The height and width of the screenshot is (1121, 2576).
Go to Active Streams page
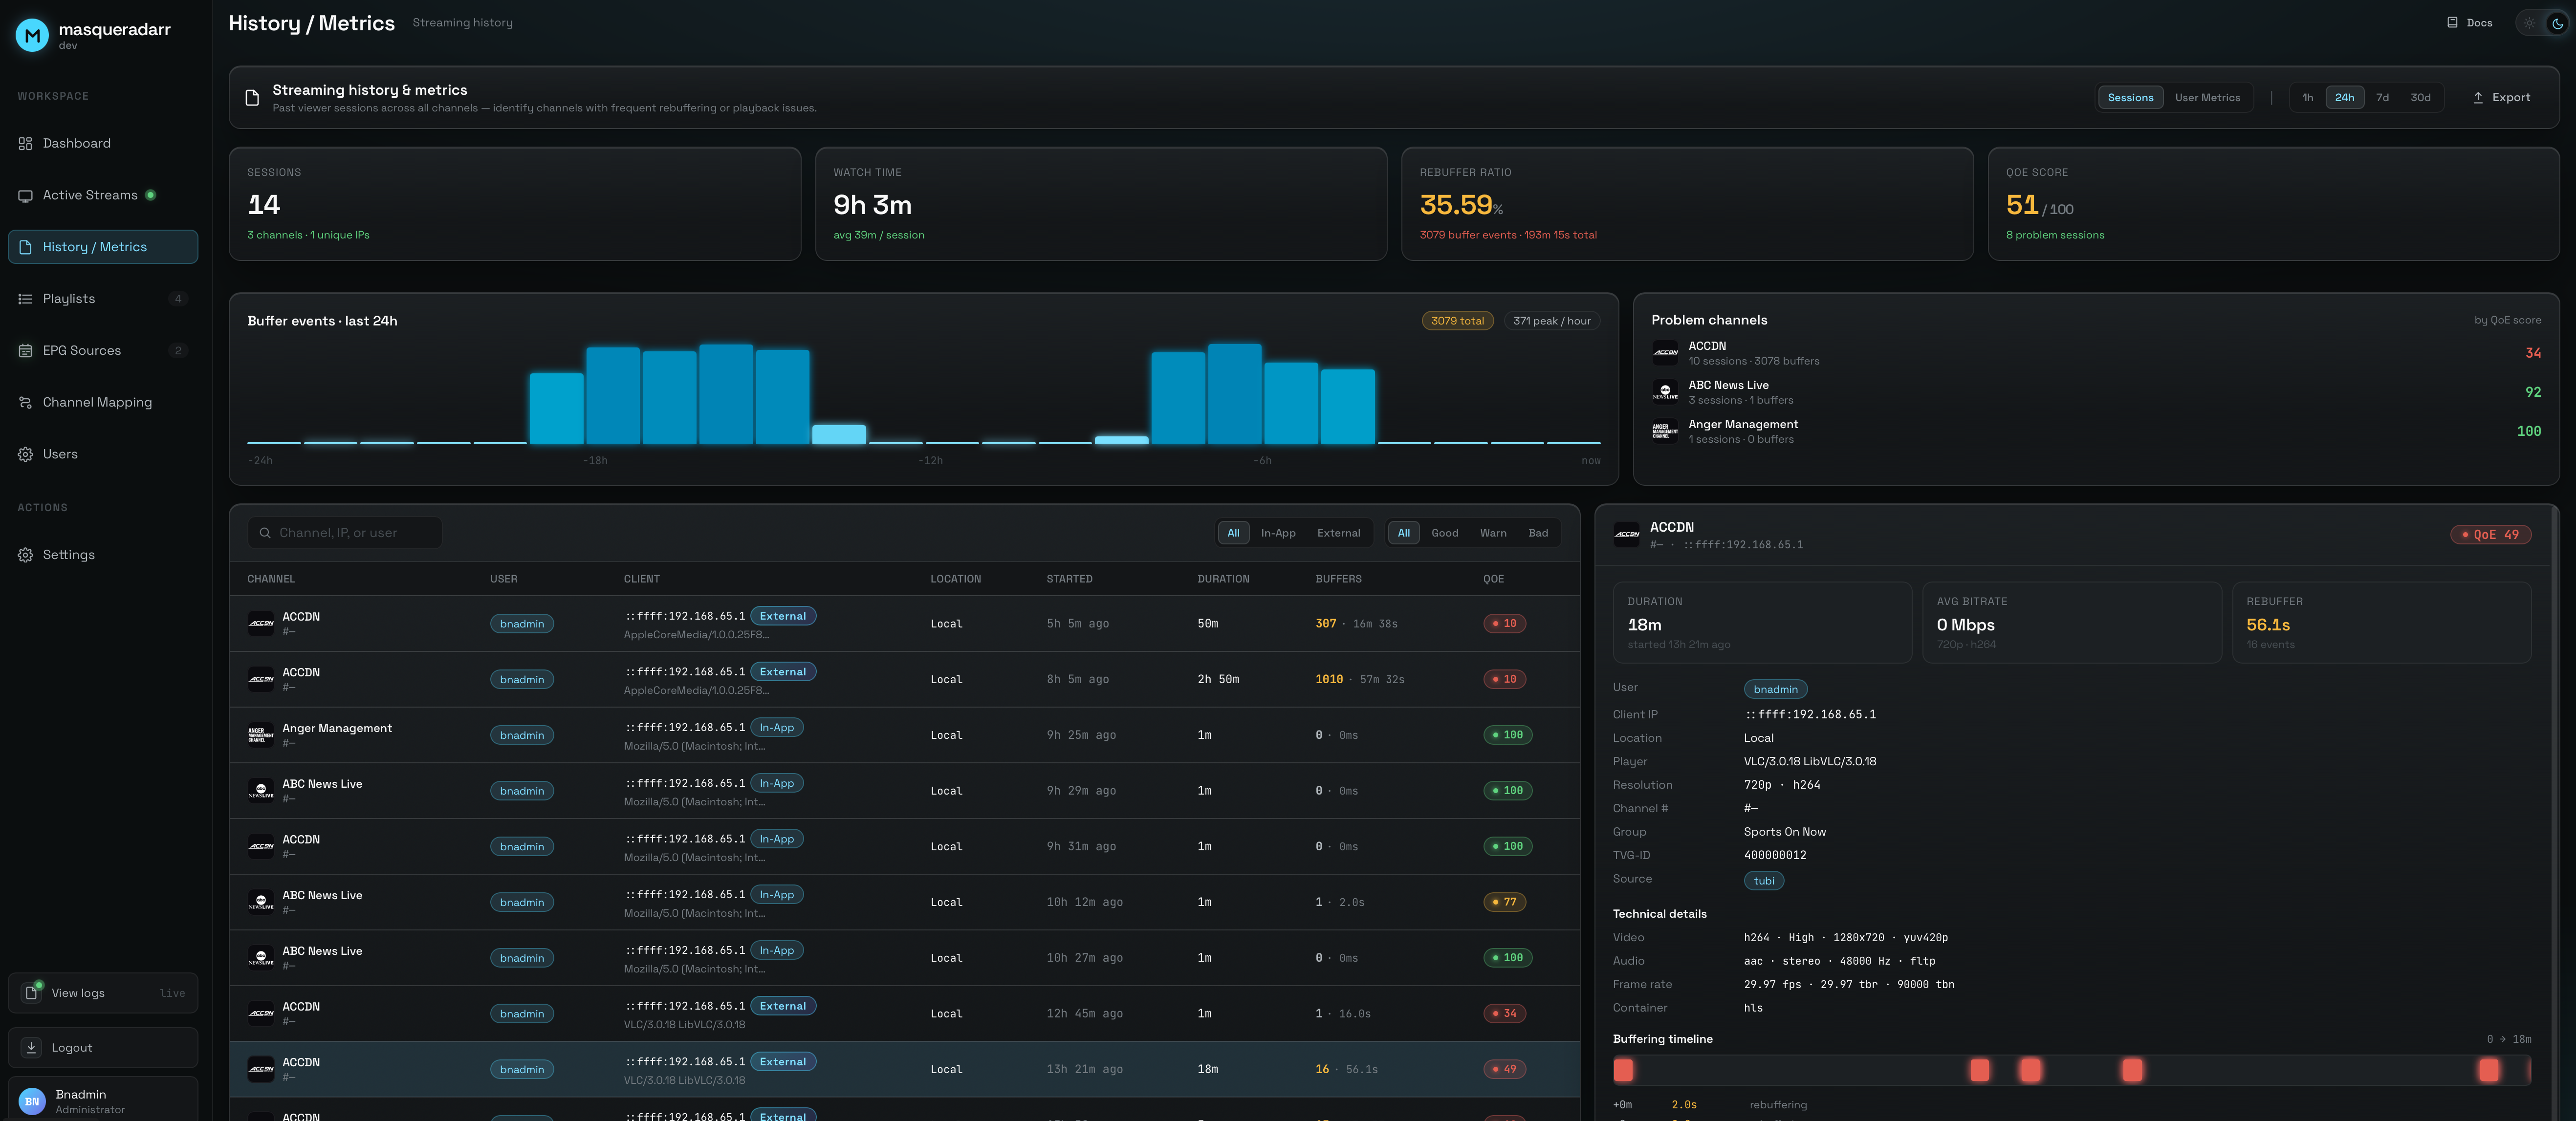tap(103, 195)
